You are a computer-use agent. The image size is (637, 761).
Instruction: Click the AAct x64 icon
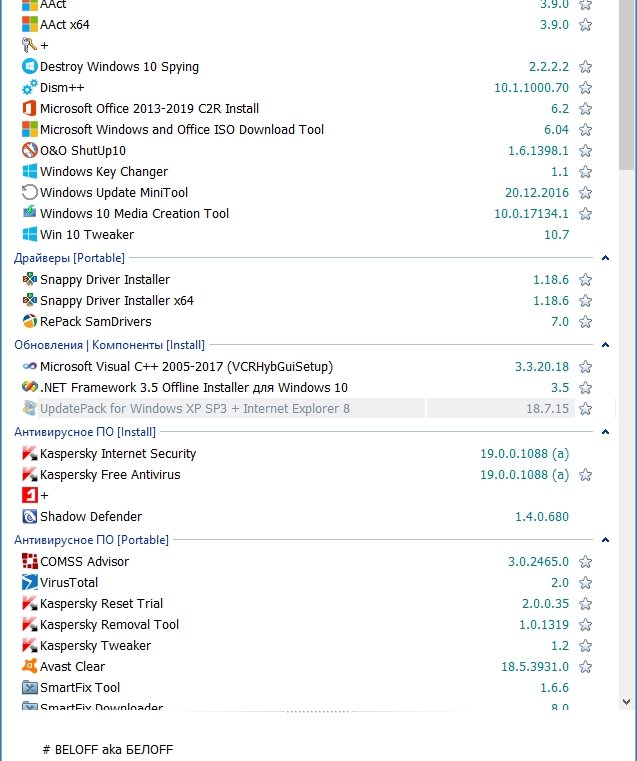click(x=30, y=24)
